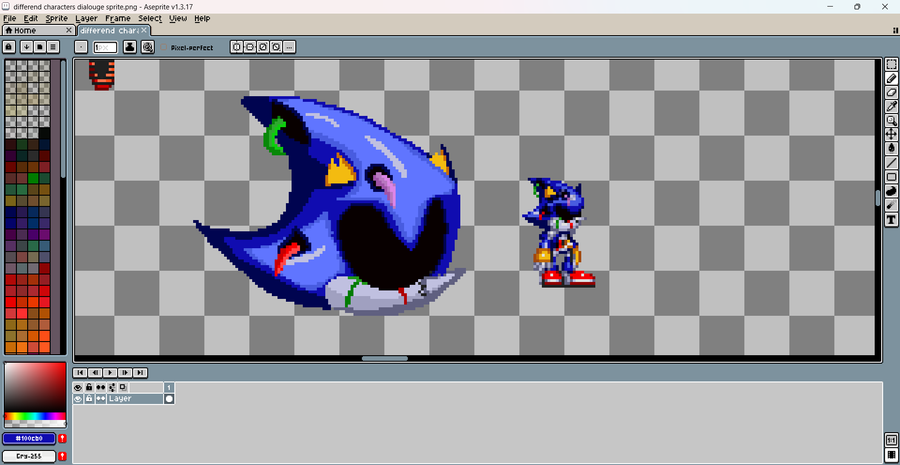Jump to the first frame
Screen dimensions: 900x465
[x=80, y=373]
